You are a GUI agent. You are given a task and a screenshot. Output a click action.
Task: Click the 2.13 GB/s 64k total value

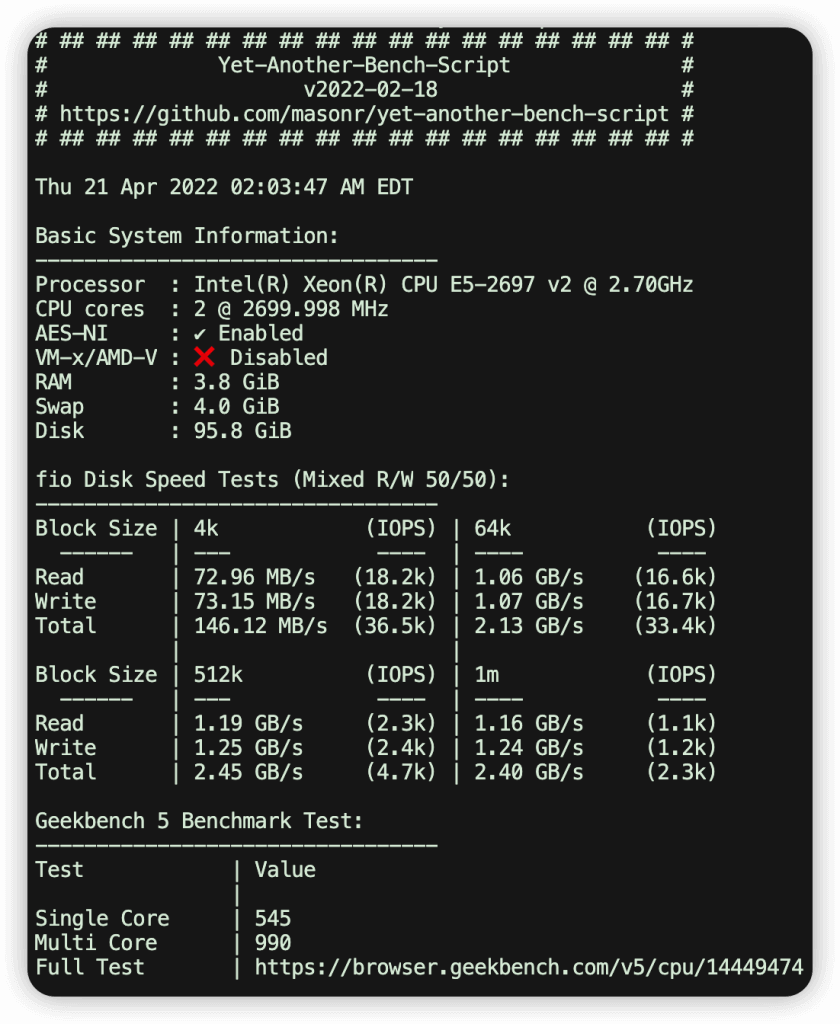528,626
